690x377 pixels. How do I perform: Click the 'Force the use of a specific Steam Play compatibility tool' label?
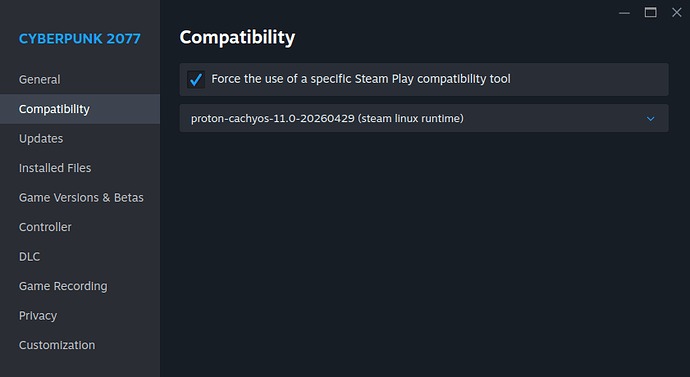click(361, 79)
